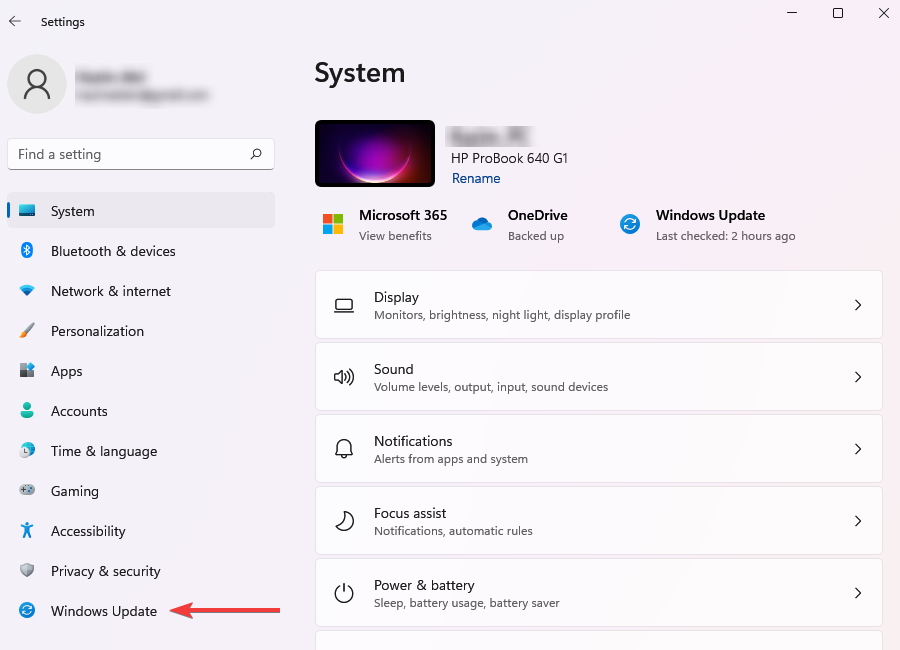
Task: Open Windows Update status icon at top
Action: click(x=630, y=224)
